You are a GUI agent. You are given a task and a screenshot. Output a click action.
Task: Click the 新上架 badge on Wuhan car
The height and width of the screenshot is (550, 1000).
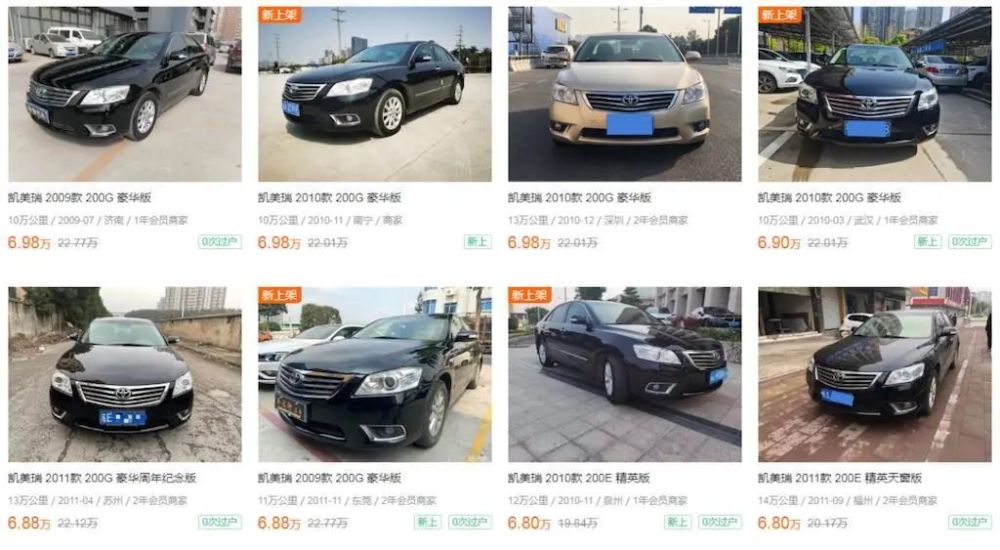[x=779, y=15]
